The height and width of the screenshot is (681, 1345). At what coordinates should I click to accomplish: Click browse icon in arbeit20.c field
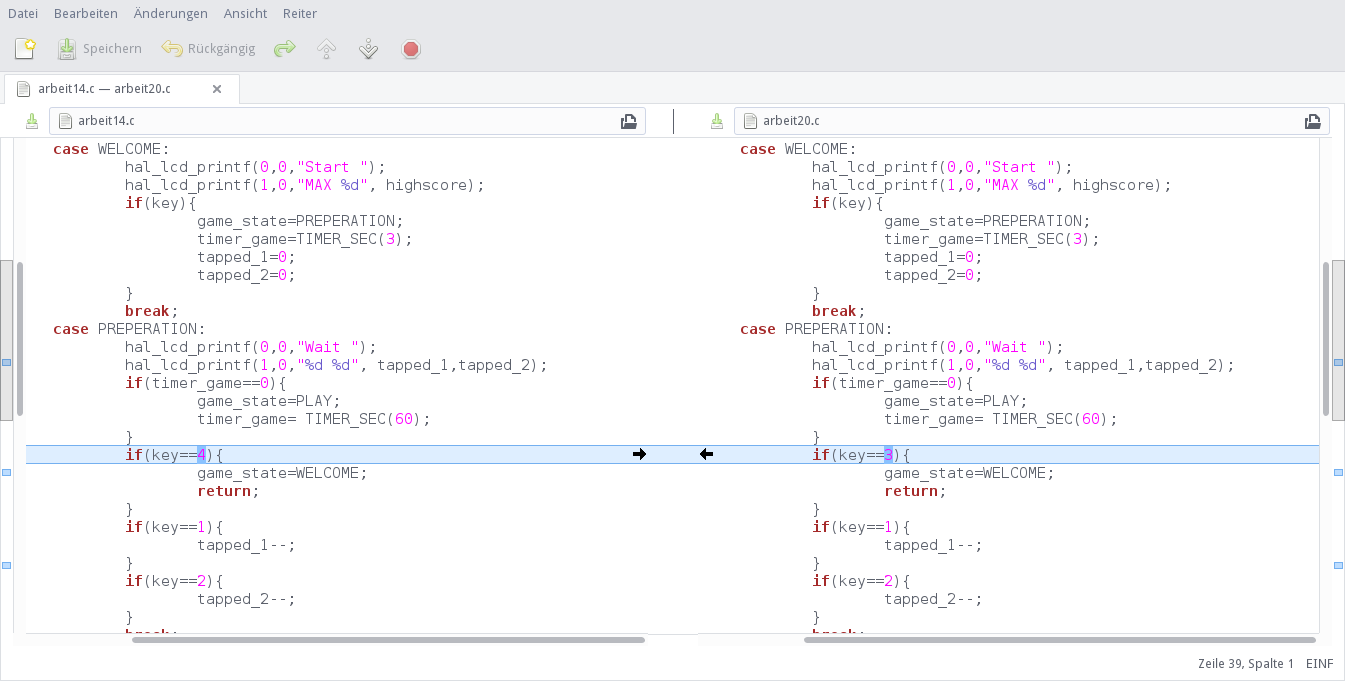point(1313,121)
